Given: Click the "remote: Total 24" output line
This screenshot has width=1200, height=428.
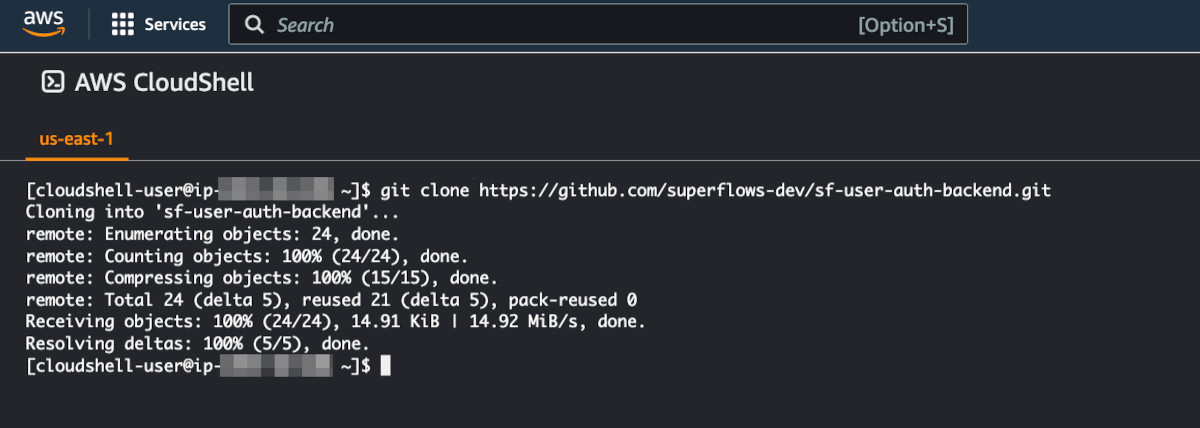Looking at the screenshot, I should click(331, 300).
